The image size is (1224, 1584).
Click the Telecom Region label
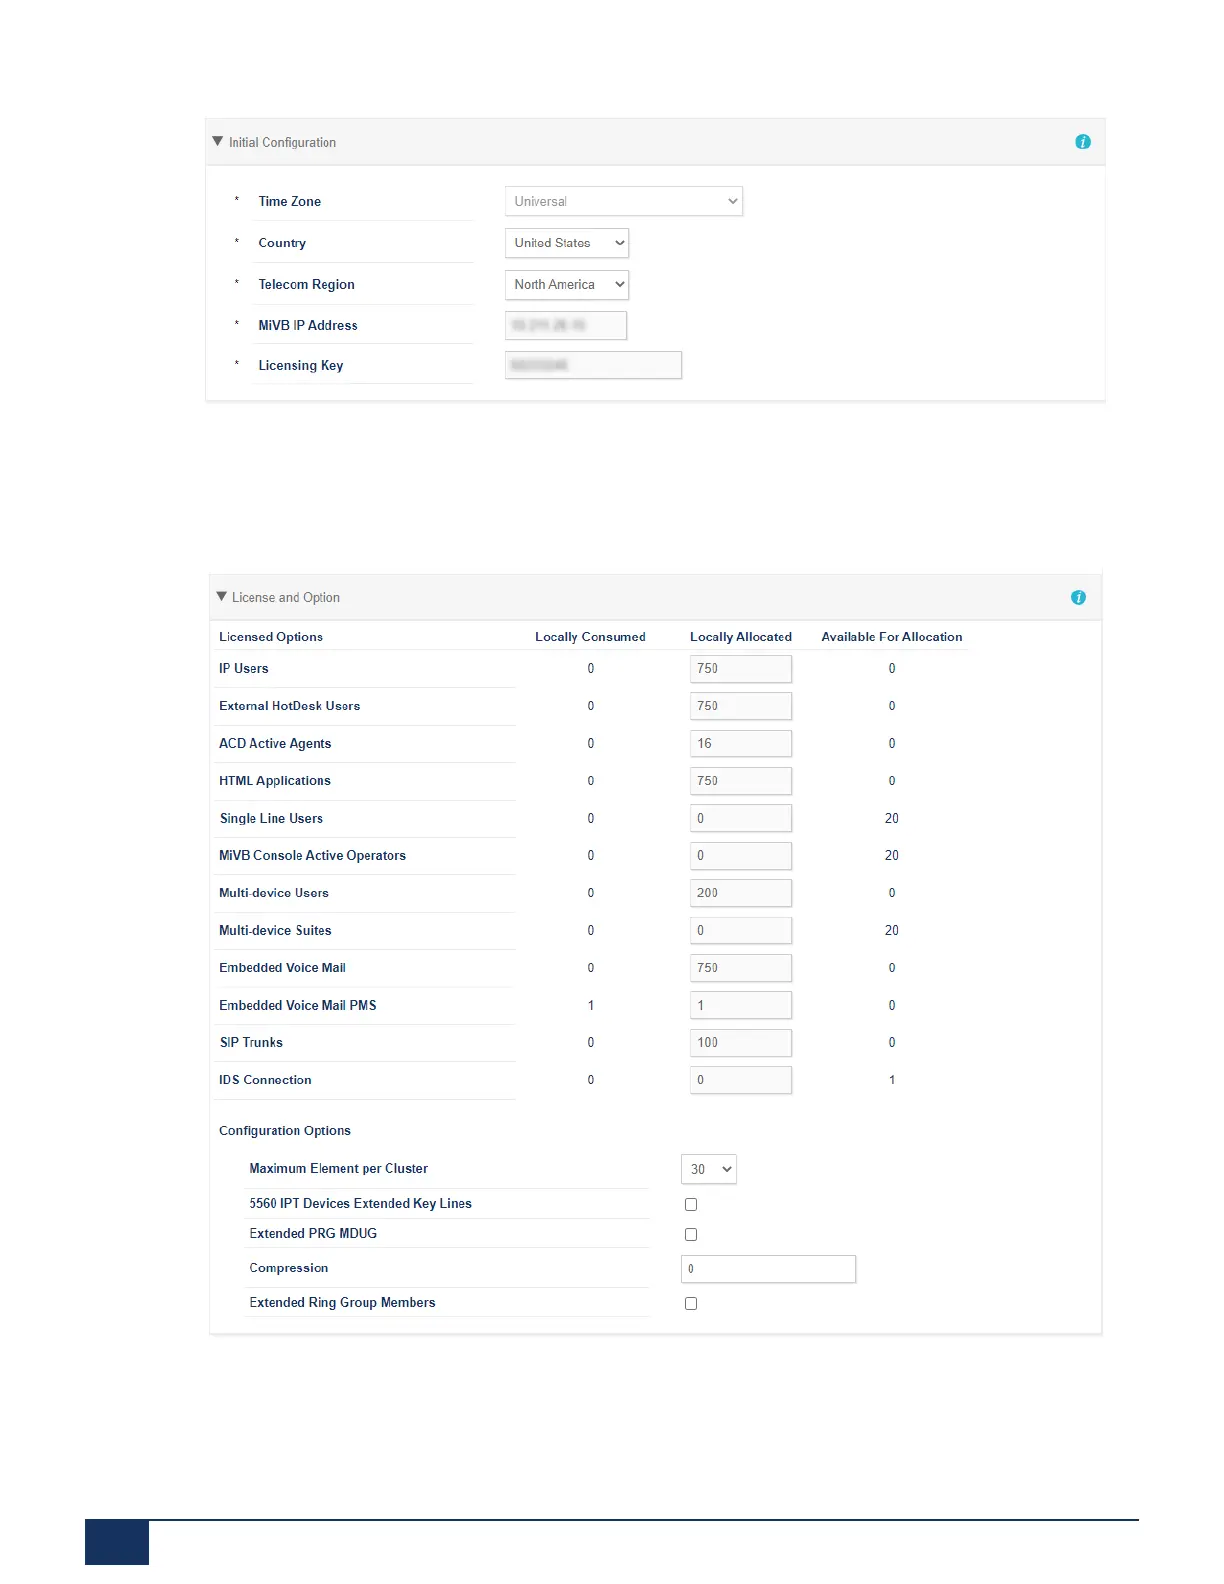pos(306,285)
